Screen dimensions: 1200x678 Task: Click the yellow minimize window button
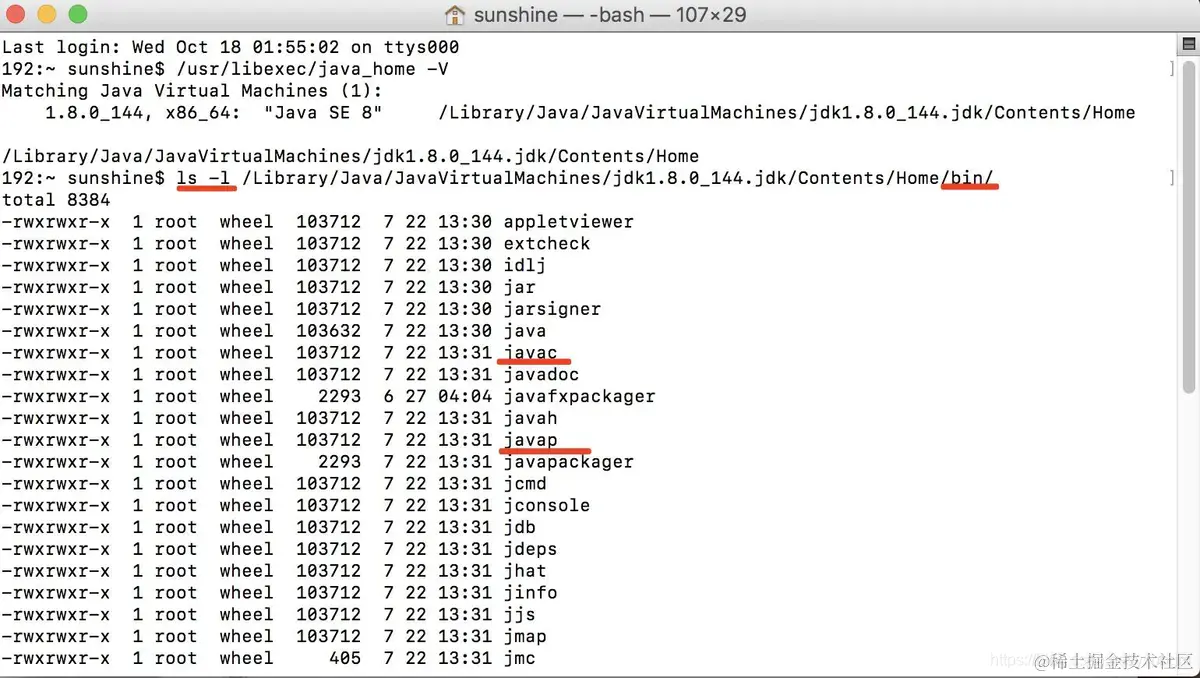[x=47, y=15]
